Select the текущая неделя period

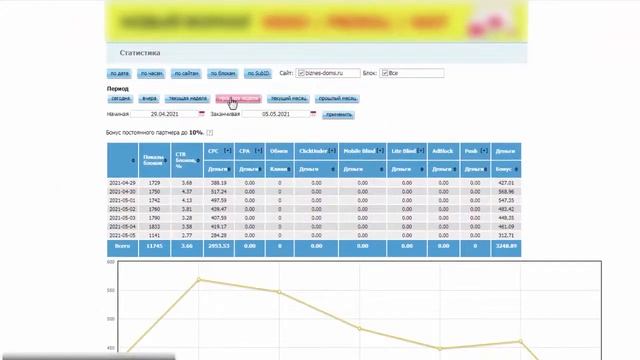click(187, 99)
